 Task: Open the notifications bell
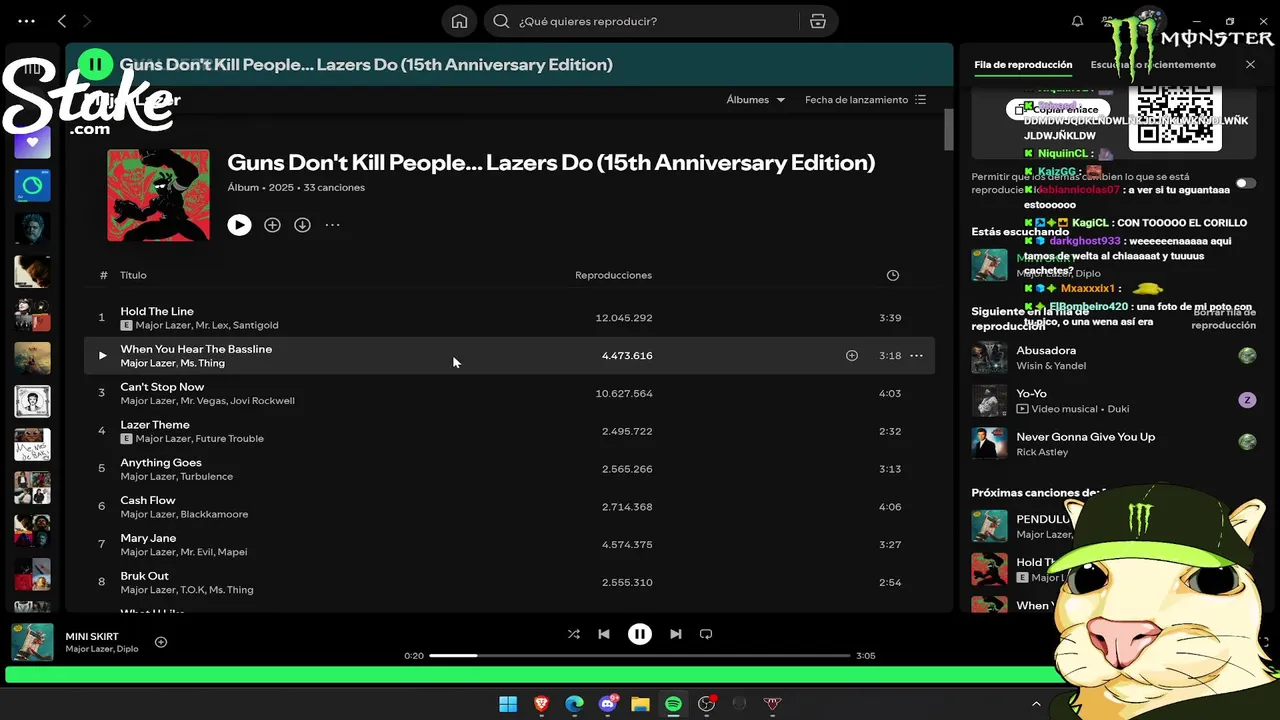tap(1077, 21)
